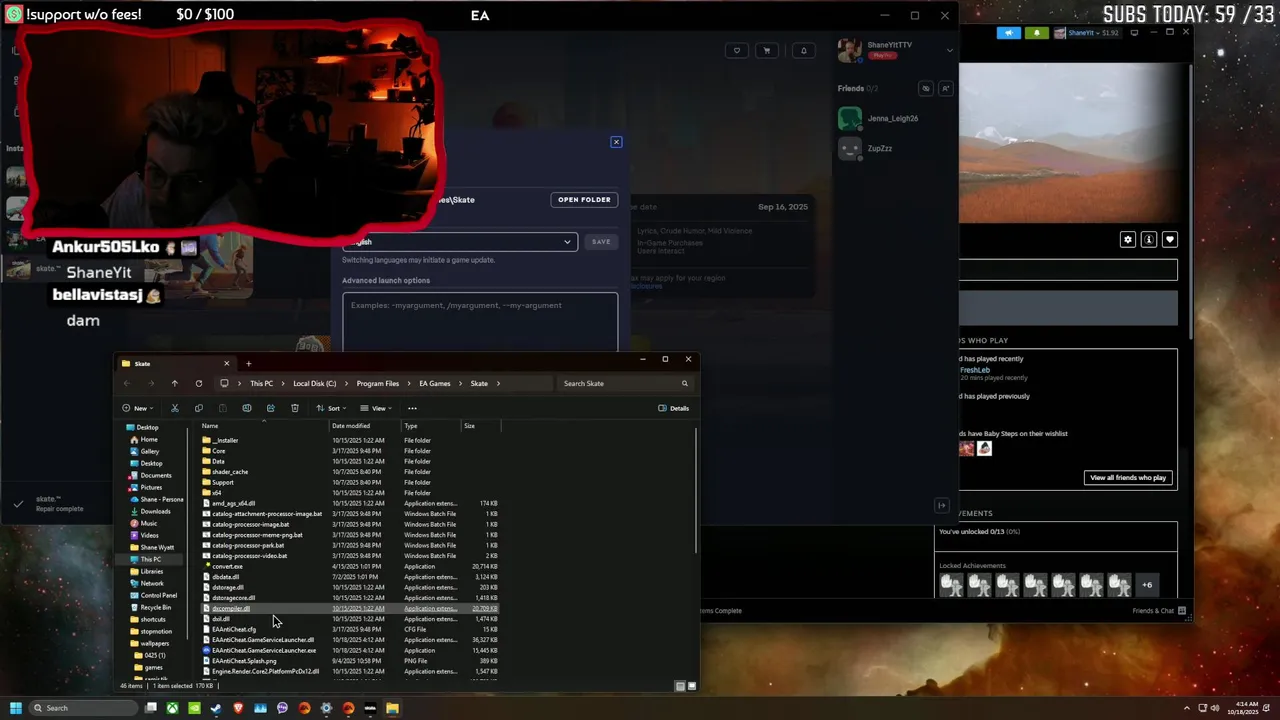The image size is (1280, 720).
Task: Click the Delete trash icon in Explorer toolbar
Action: (295, 408)
